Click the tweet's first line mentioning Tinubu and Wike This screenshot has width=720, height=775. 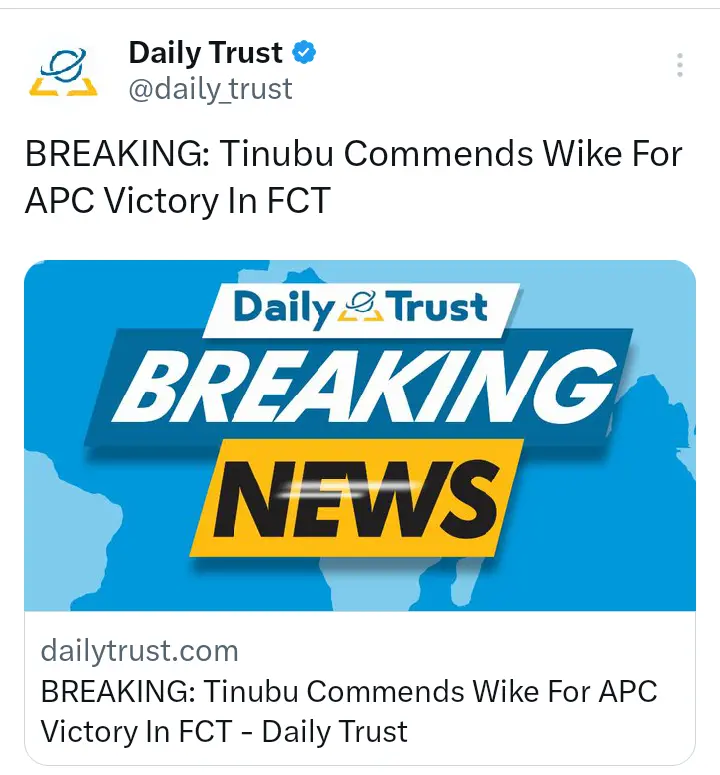pyautogui.click(x=353, y=154)
